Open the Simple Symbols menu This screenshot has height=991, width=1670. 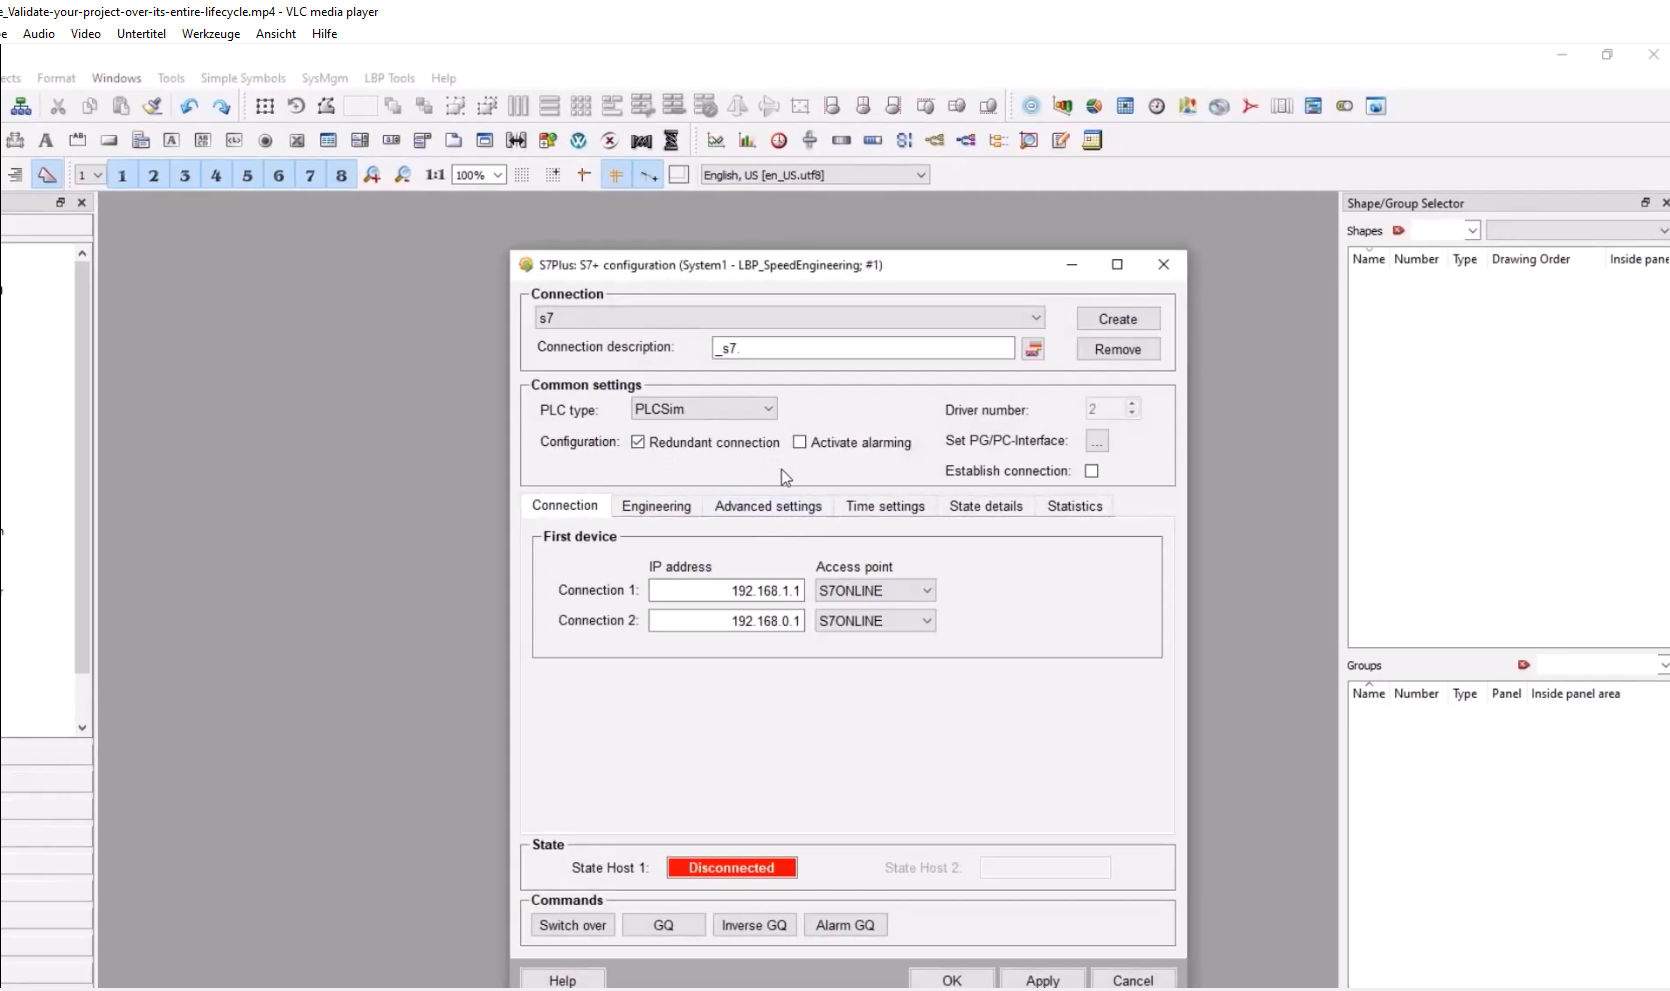pyautogui.click(x=243, y=78)
